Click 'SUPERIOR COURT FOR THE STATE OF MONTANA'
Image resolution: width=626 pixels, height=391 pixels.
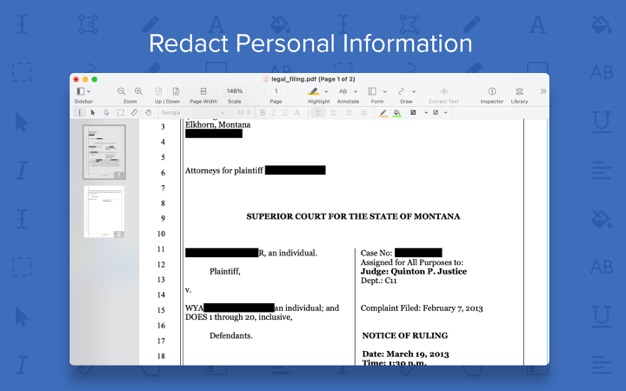[353, 216]
